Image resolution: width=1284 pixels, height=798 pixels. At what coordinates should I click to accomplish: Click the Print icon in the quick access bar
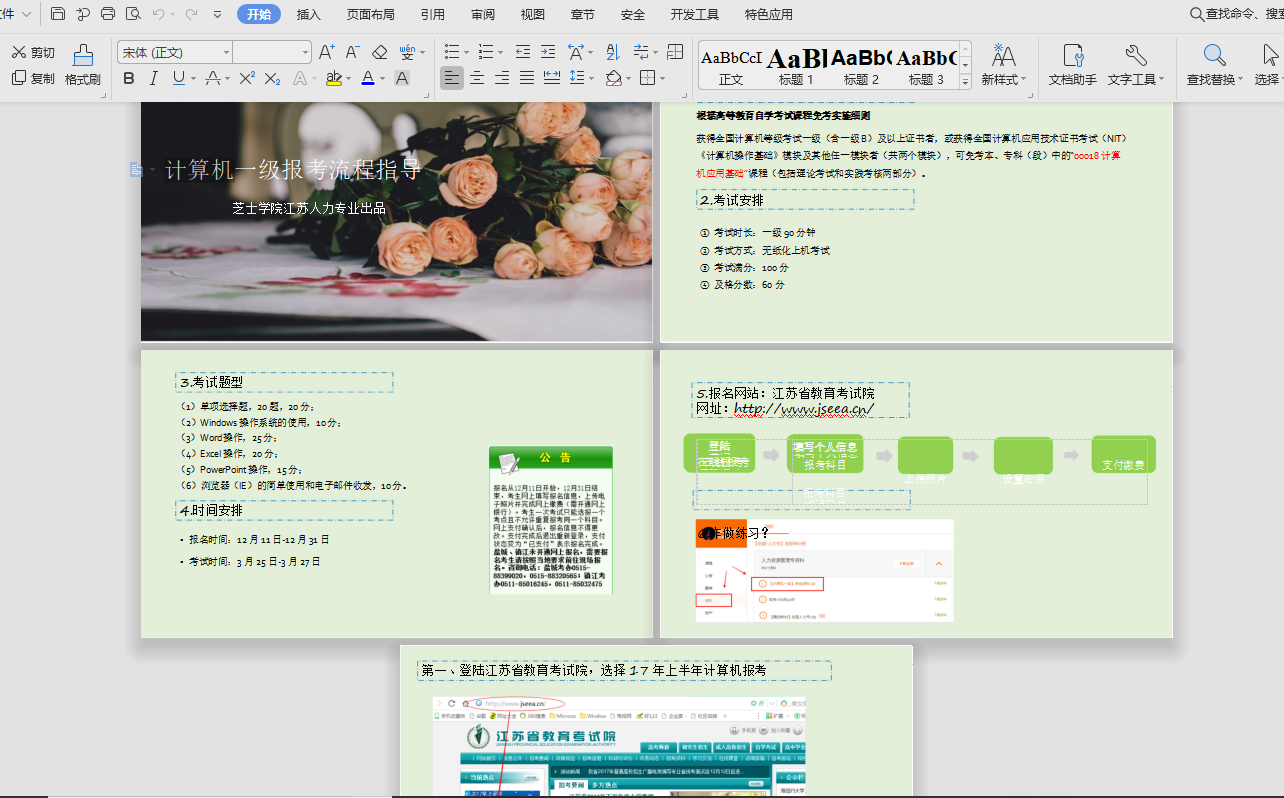[x=107, y=14]
